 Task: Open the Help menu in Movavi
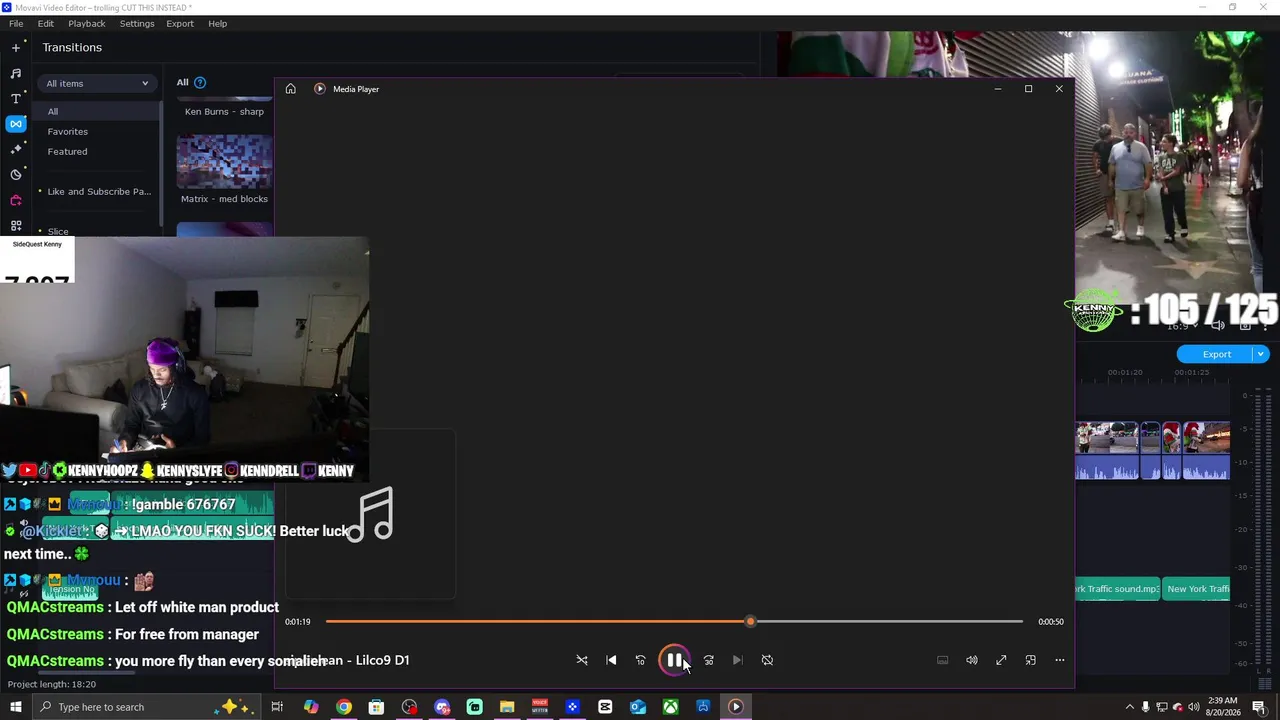tap(218, 23)
